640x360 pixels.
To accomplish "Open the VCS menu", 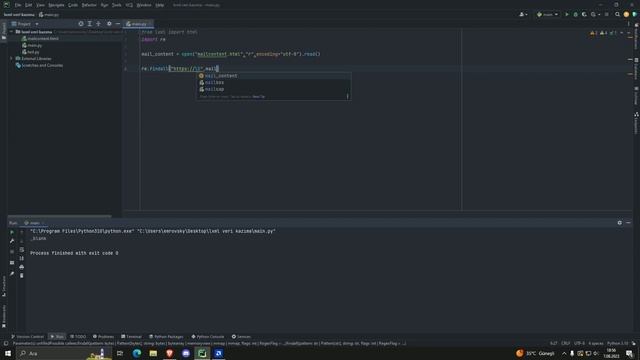I will (129, 5).
